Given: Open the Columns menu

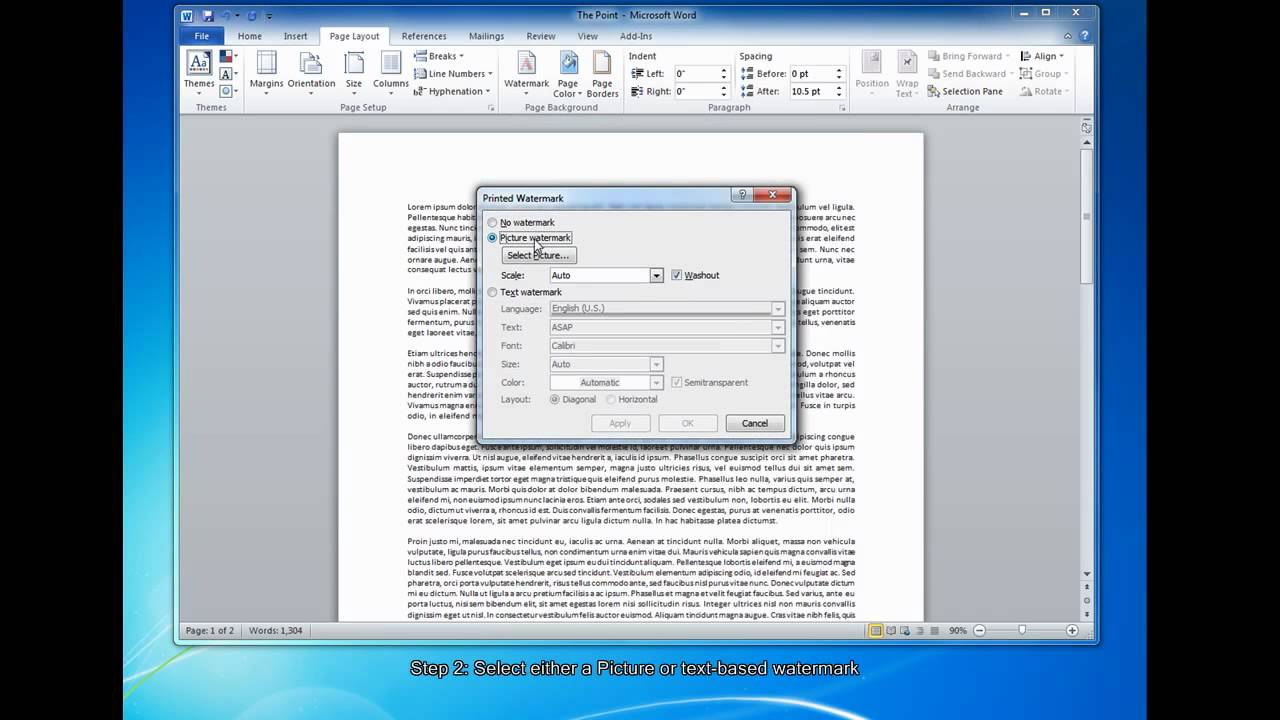Looking at the screenshot, I should pos(390,74).
